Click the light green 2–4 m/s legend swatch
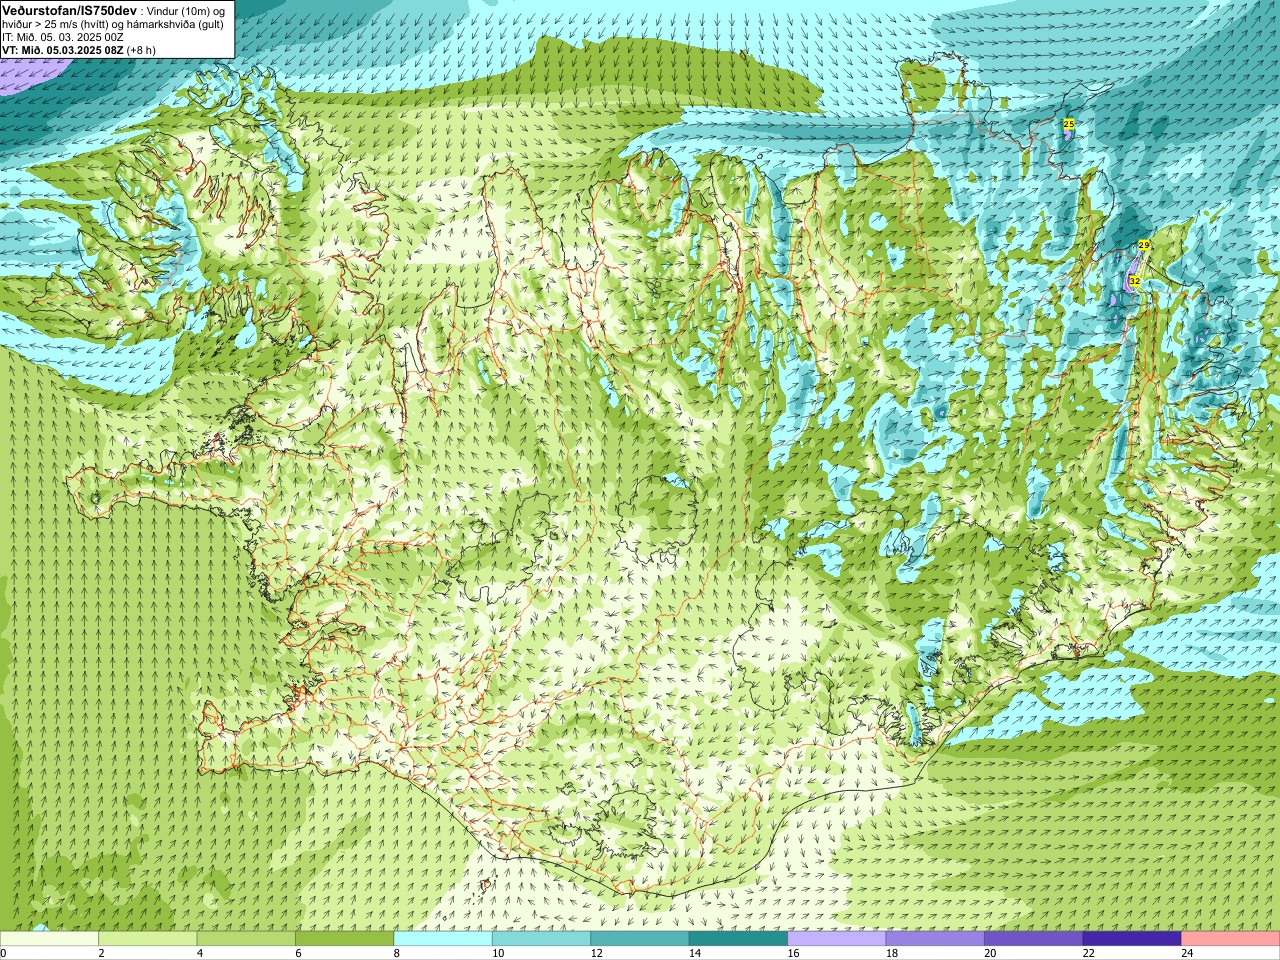The width and height of the screenshot is (1280, 960). (148, 940)
